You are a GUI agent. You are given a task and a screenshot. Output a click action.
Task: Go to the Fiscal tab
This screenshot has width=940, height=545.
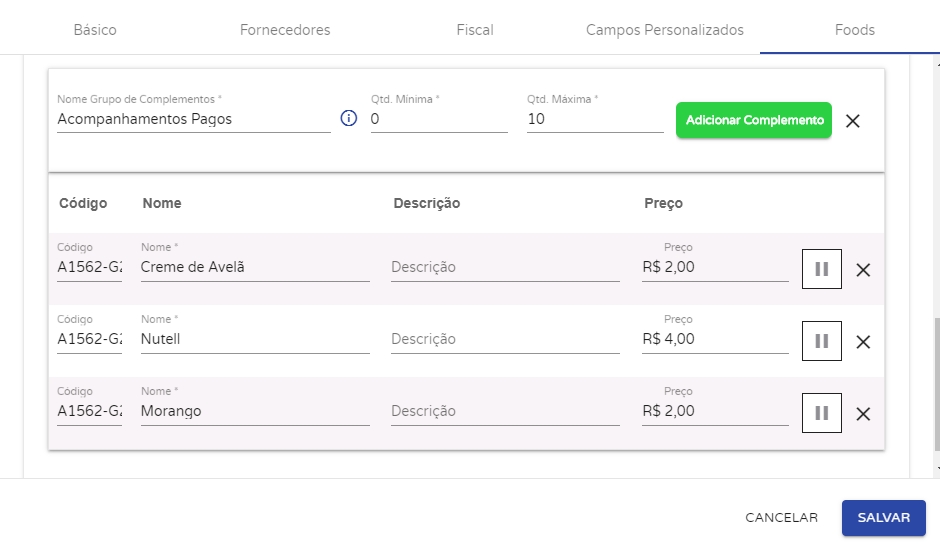pos(475,30)
